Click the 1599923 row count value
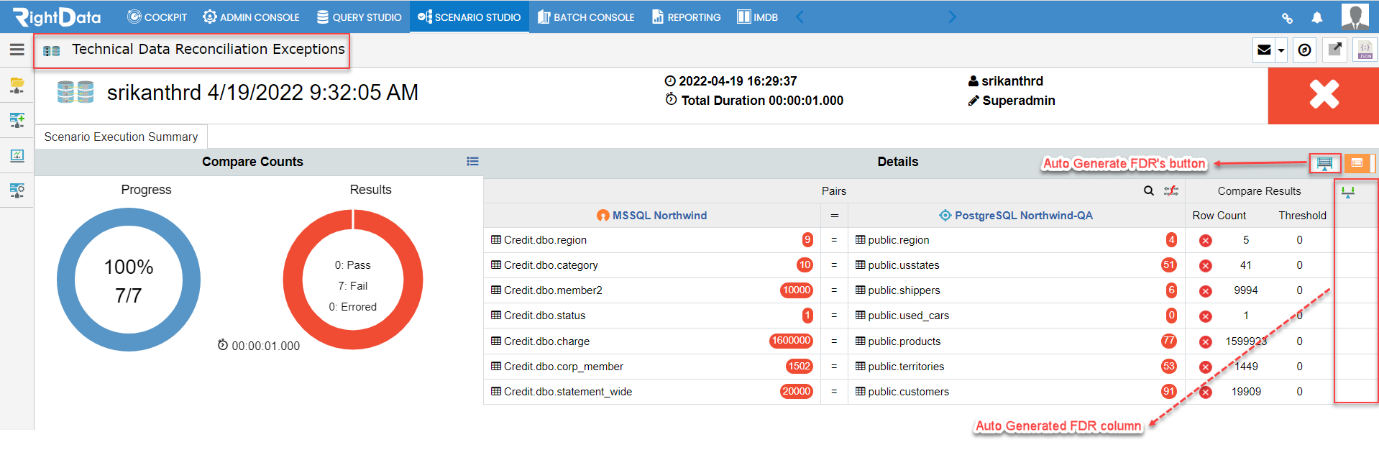Image resolution: width=1379 pixels, height=455 pixels. tap(1246, 341)
